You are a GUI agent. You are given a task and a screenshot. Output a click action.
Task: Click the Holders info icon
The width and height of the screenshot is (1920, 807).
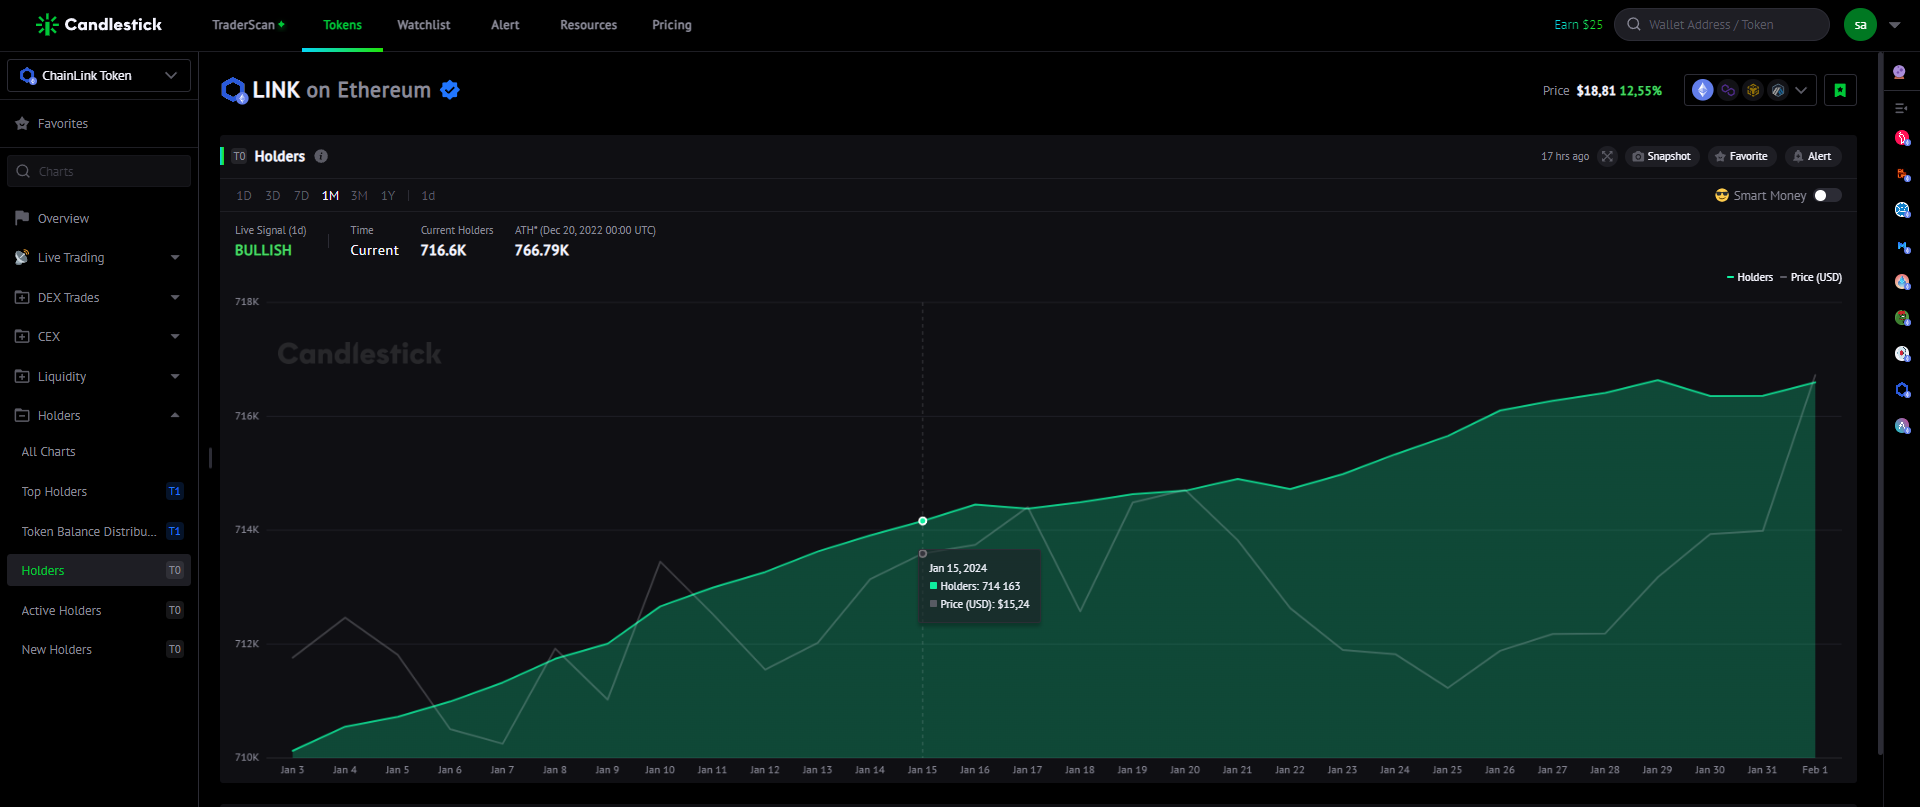[321, 156]
